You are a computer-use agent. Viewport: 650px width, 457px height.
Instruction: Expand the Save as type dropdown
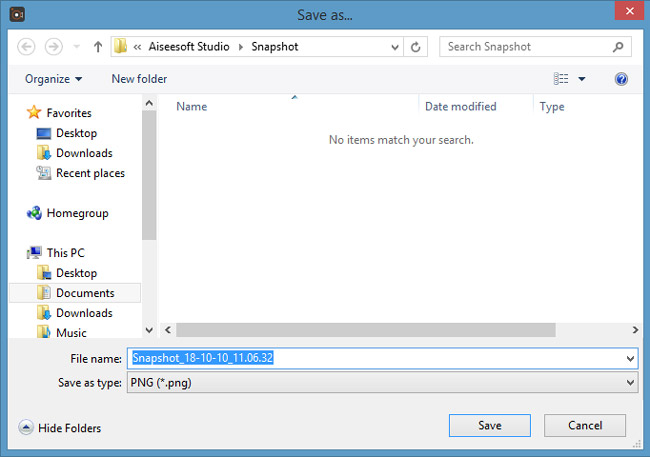click(x=630, y=382)
